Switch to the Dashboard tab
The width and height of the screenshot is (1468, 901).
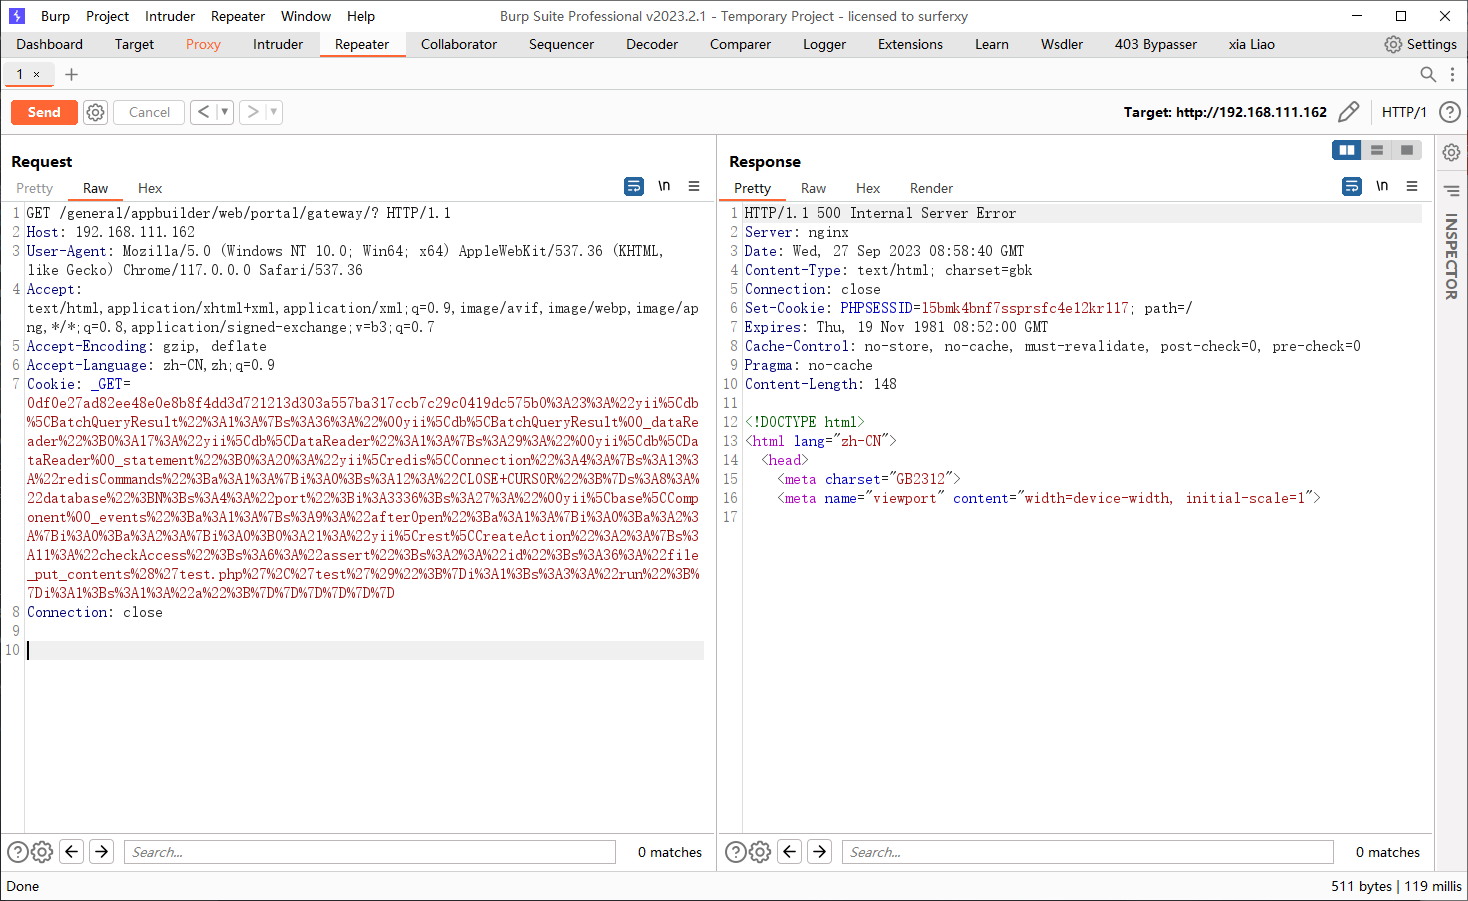pos(49,44)
